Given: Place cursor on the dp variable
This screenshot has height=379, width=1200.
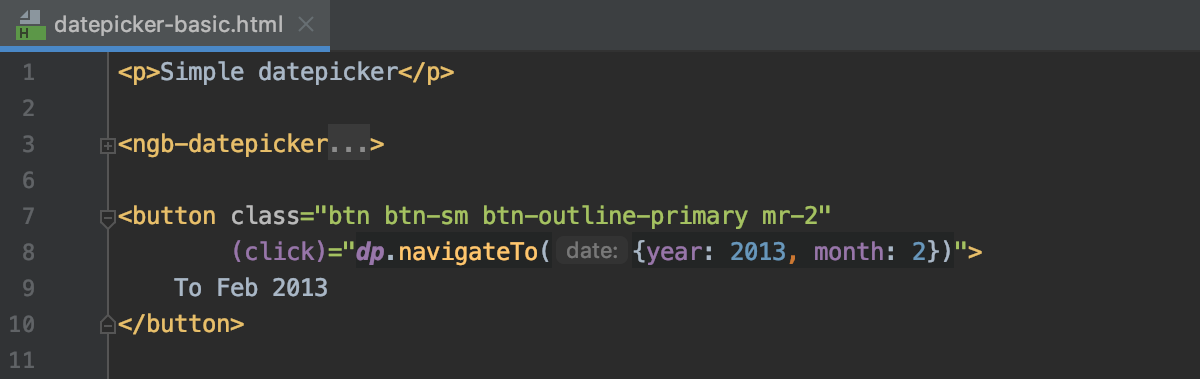Looking at the screenshot, I should tap(370, 253).
